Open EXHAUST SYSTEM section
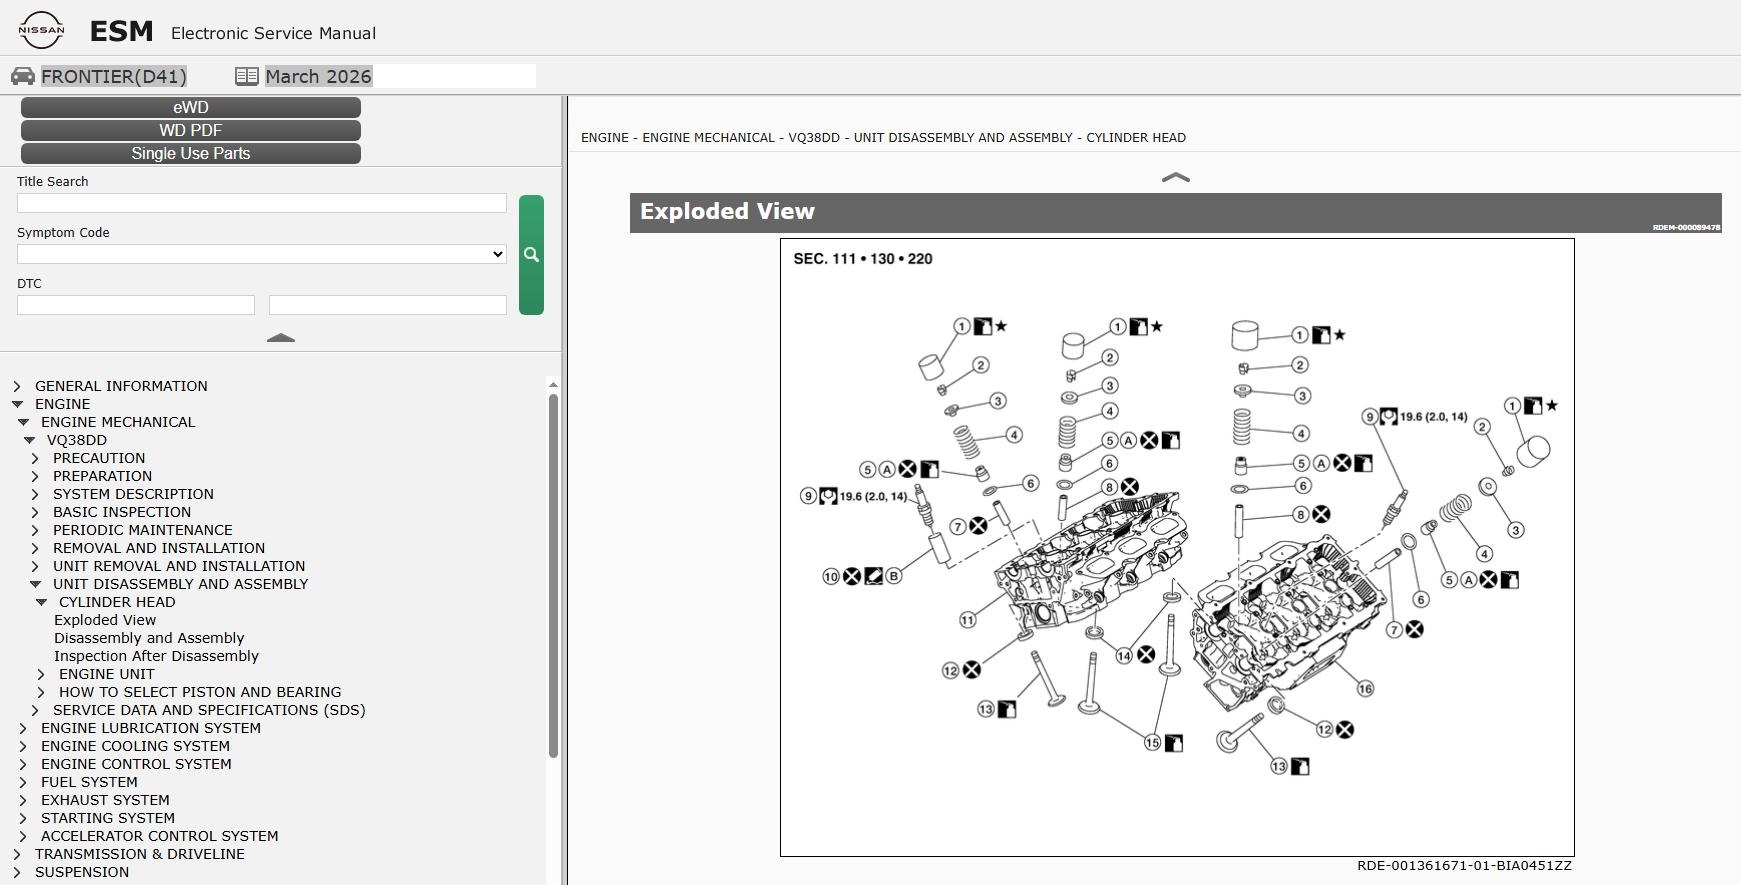This screenshot has width=1741, height=885. (105, 800)
